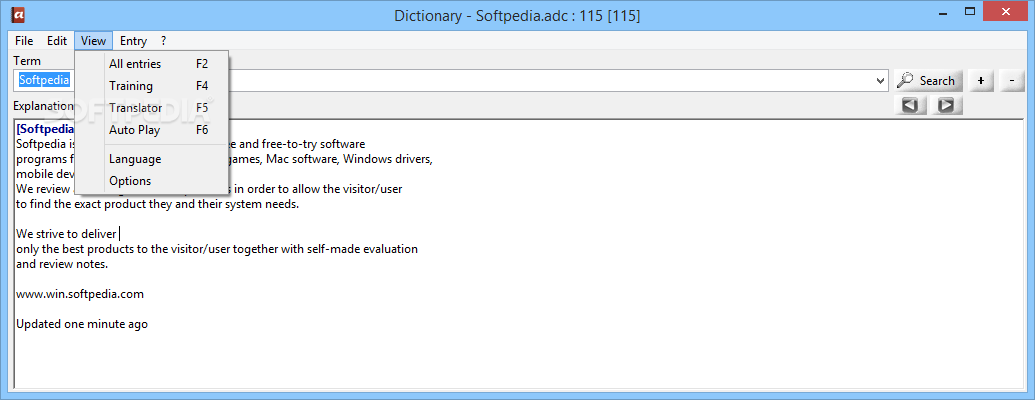Go to the next entry arrow button
1035x400 pixels.
coord(946,105)
